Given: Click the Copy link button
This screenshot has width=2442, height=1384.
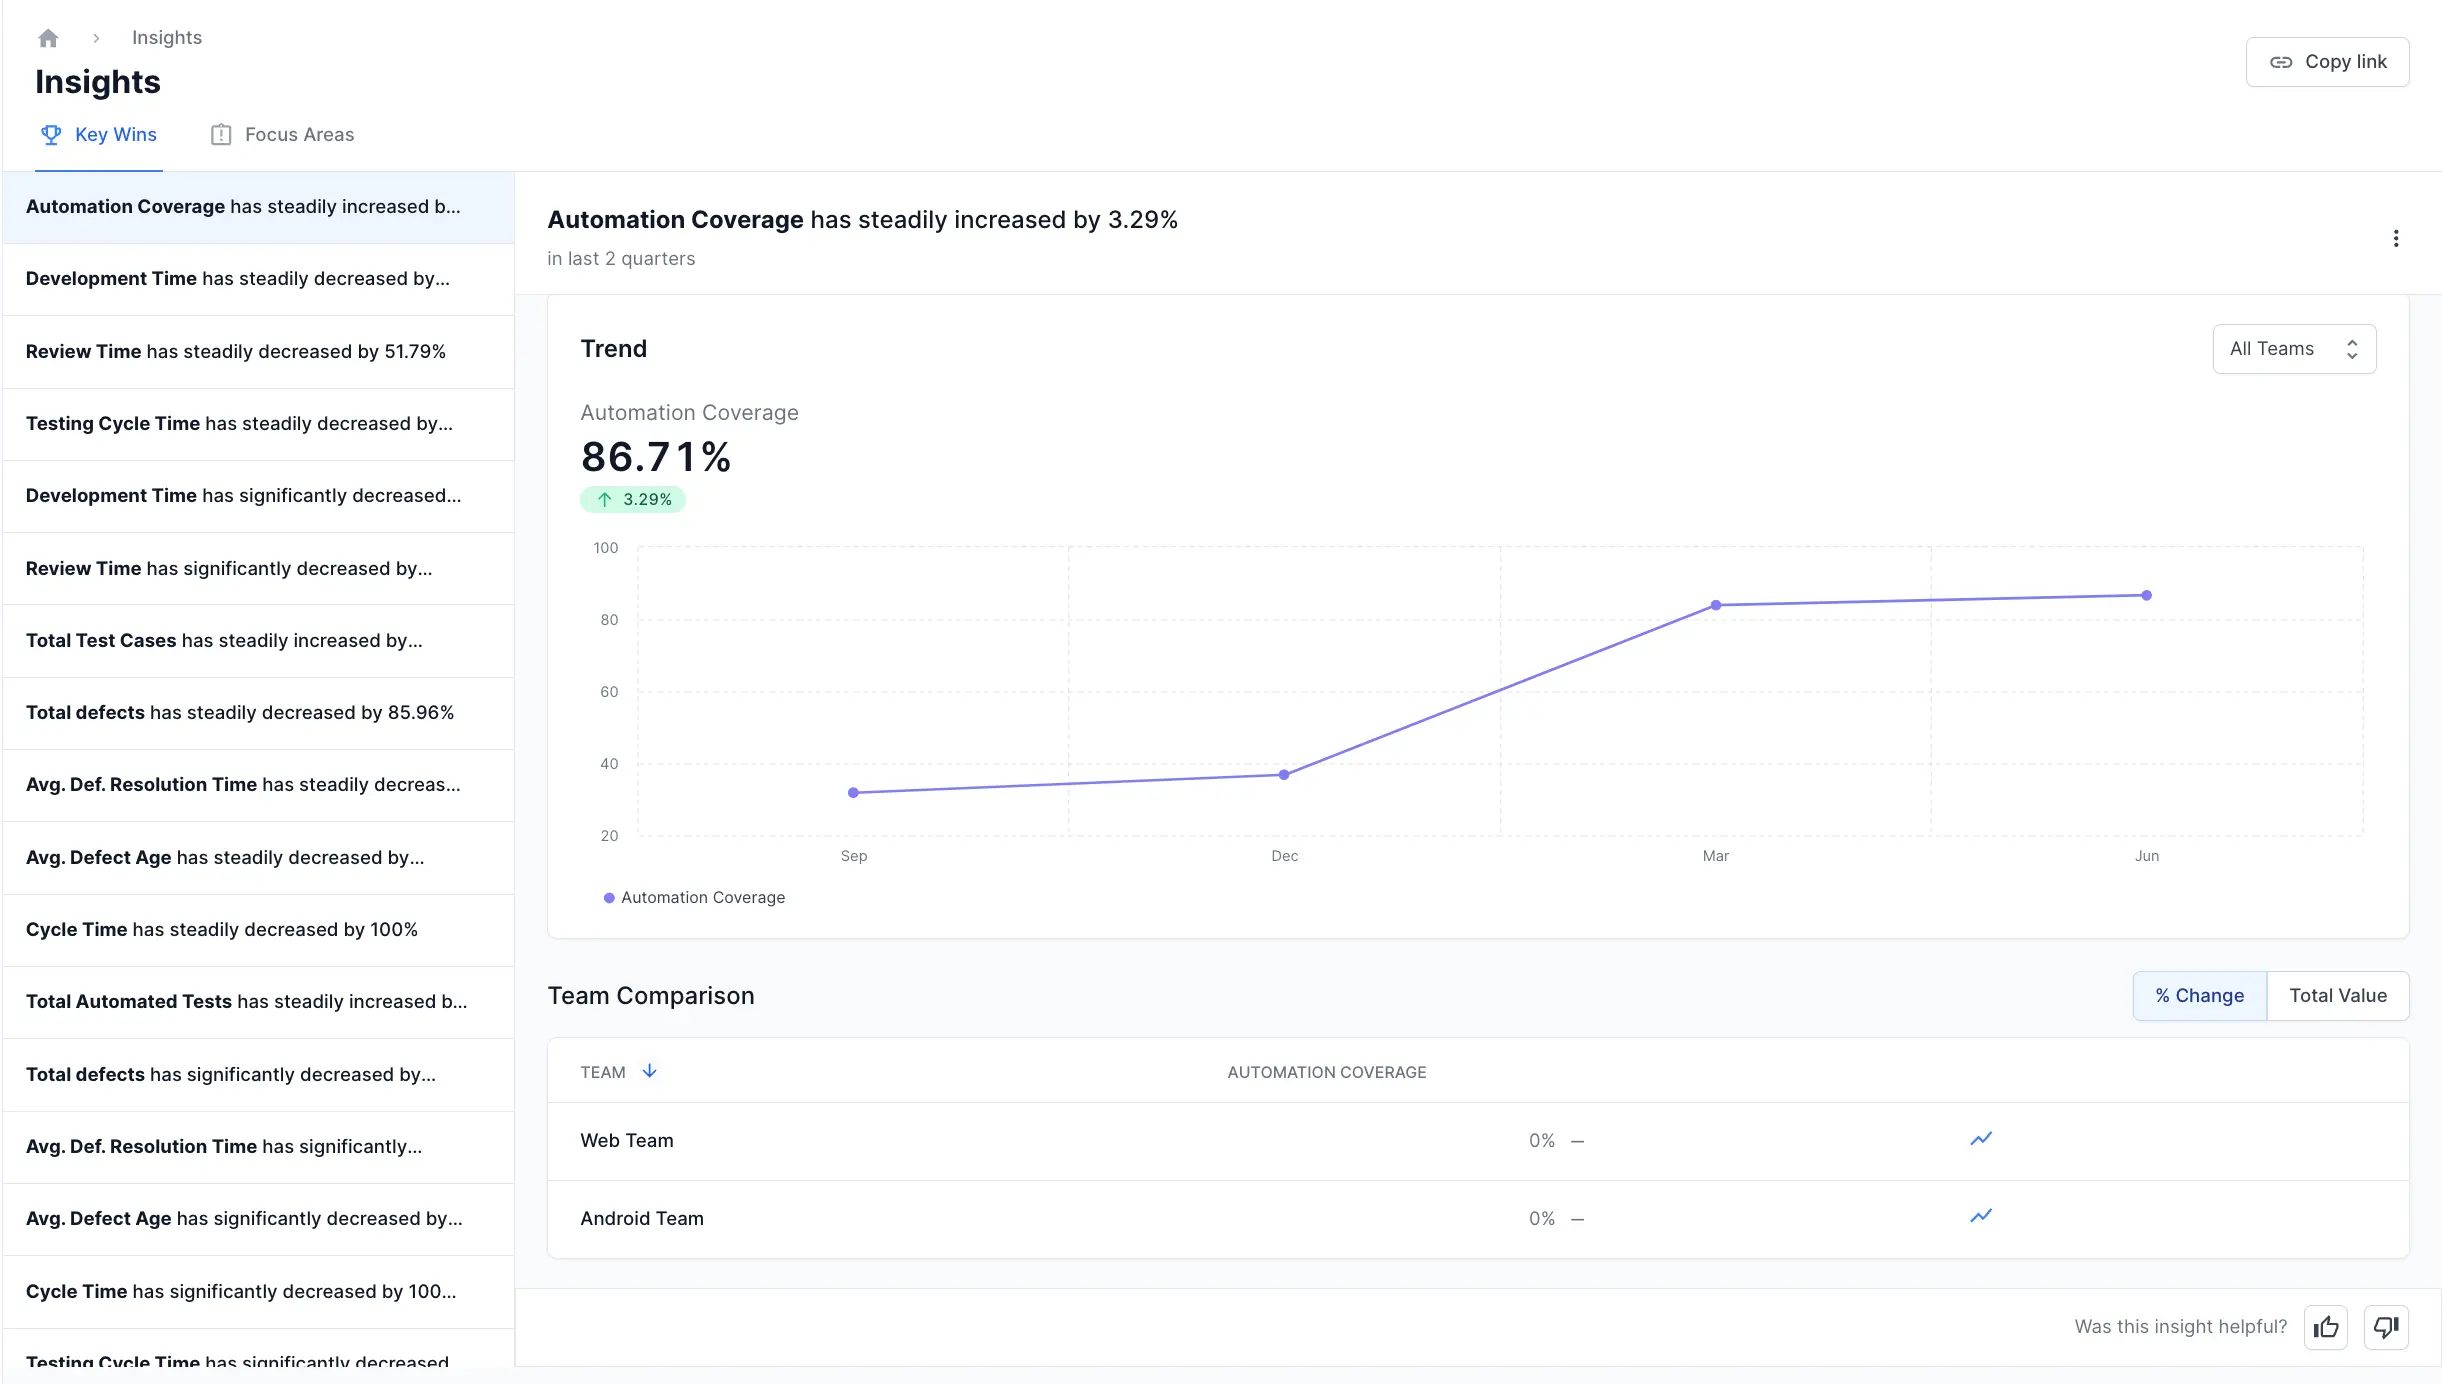Looking at the screenshot, I should (2327, 62).
